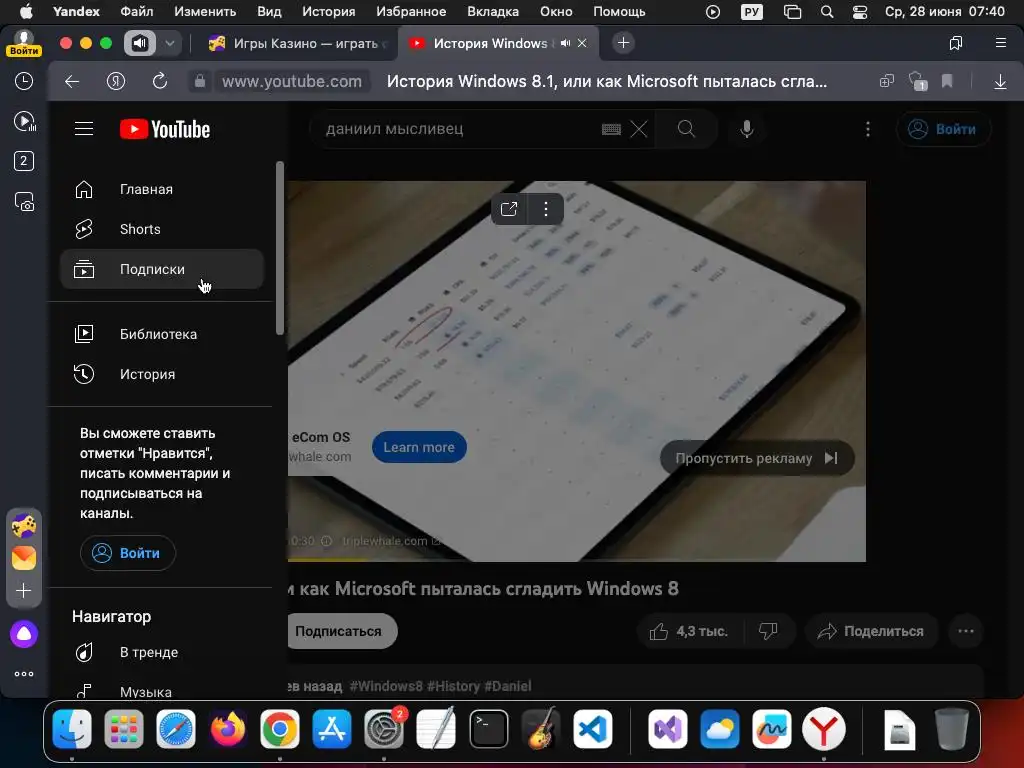1024x768 pixels.
Task: Open the Вкладка menu
Action: pos(492,12)
